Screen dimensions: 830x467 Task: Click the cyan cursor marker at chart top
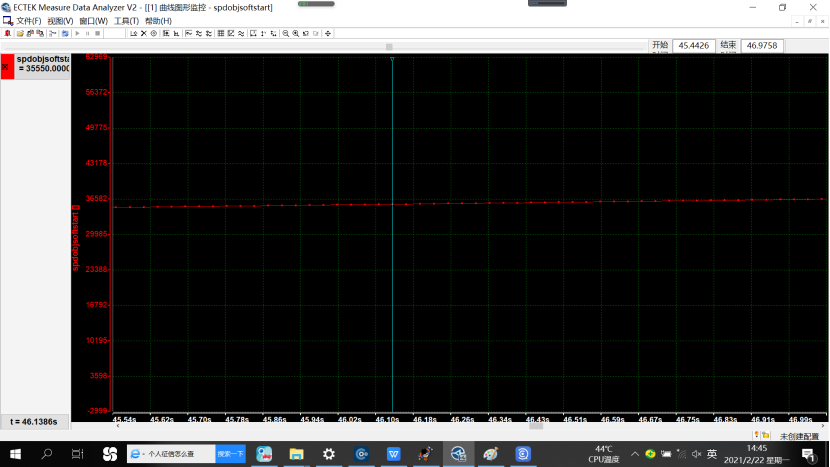tap(392, 59)
